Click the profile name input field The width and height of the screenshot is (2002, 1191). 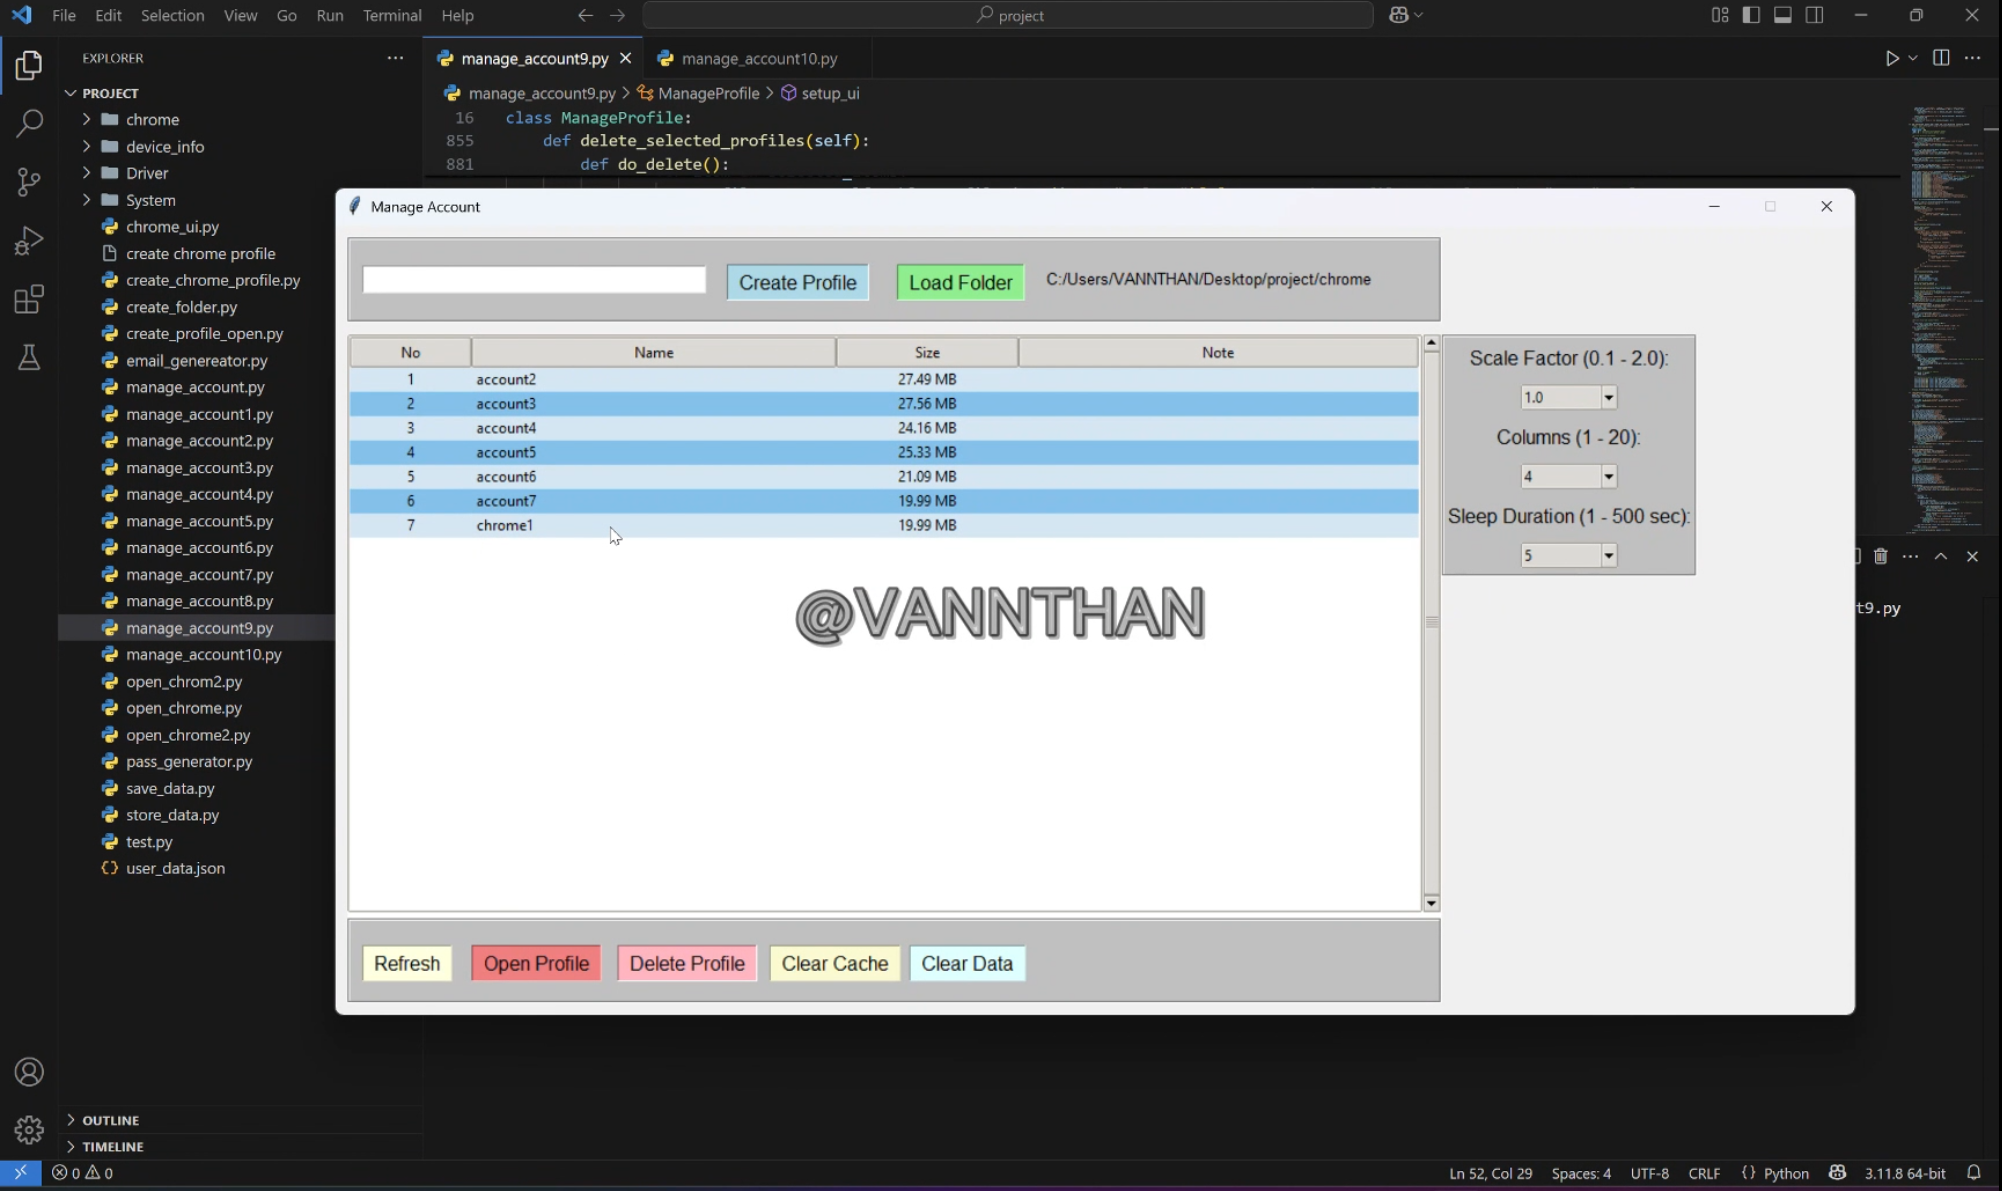coord(534,280)
